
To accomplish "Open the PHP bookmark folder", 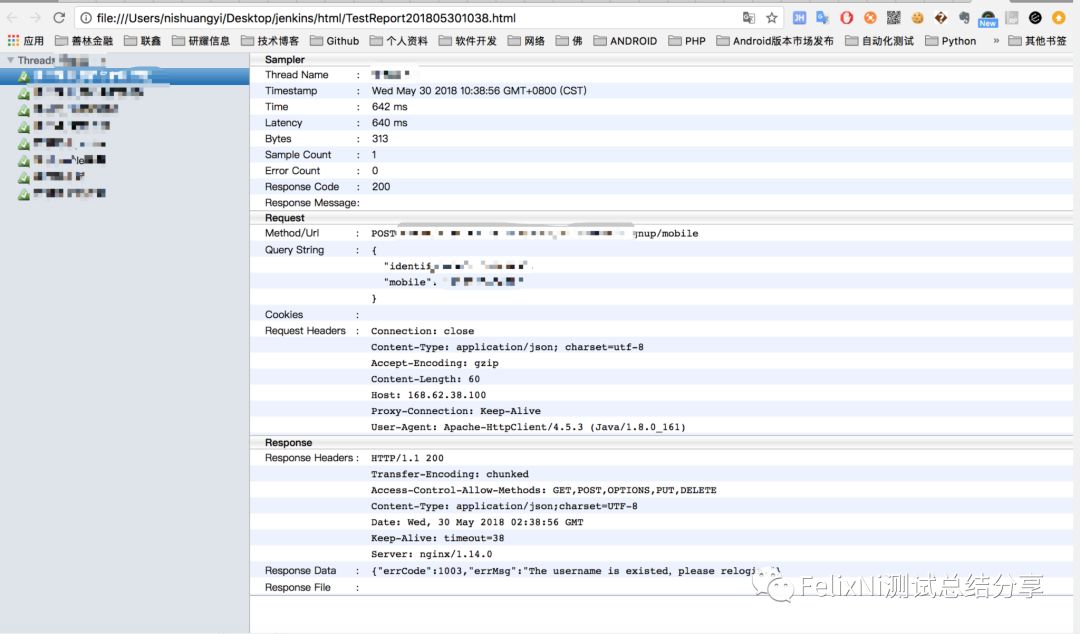I will click(x=687, y=41).
